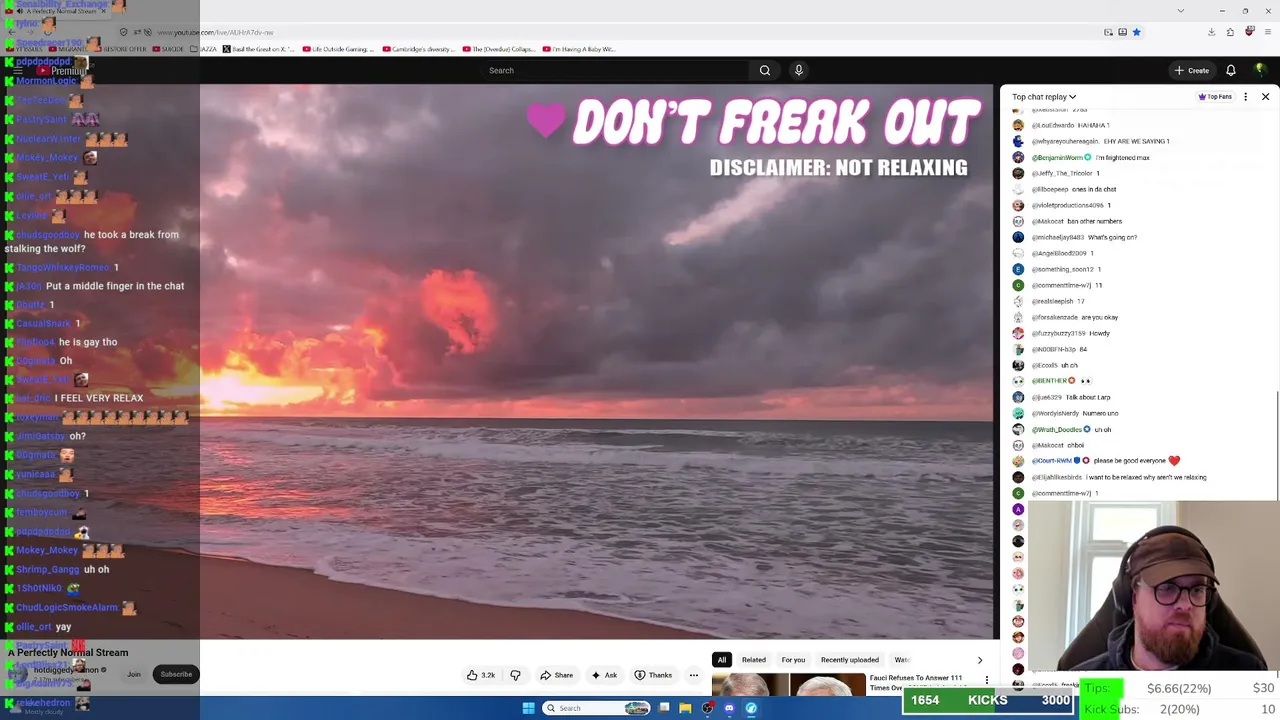
Task: Click chat message 'Talk about Larp'
Action: click(x=1088, y=397)
